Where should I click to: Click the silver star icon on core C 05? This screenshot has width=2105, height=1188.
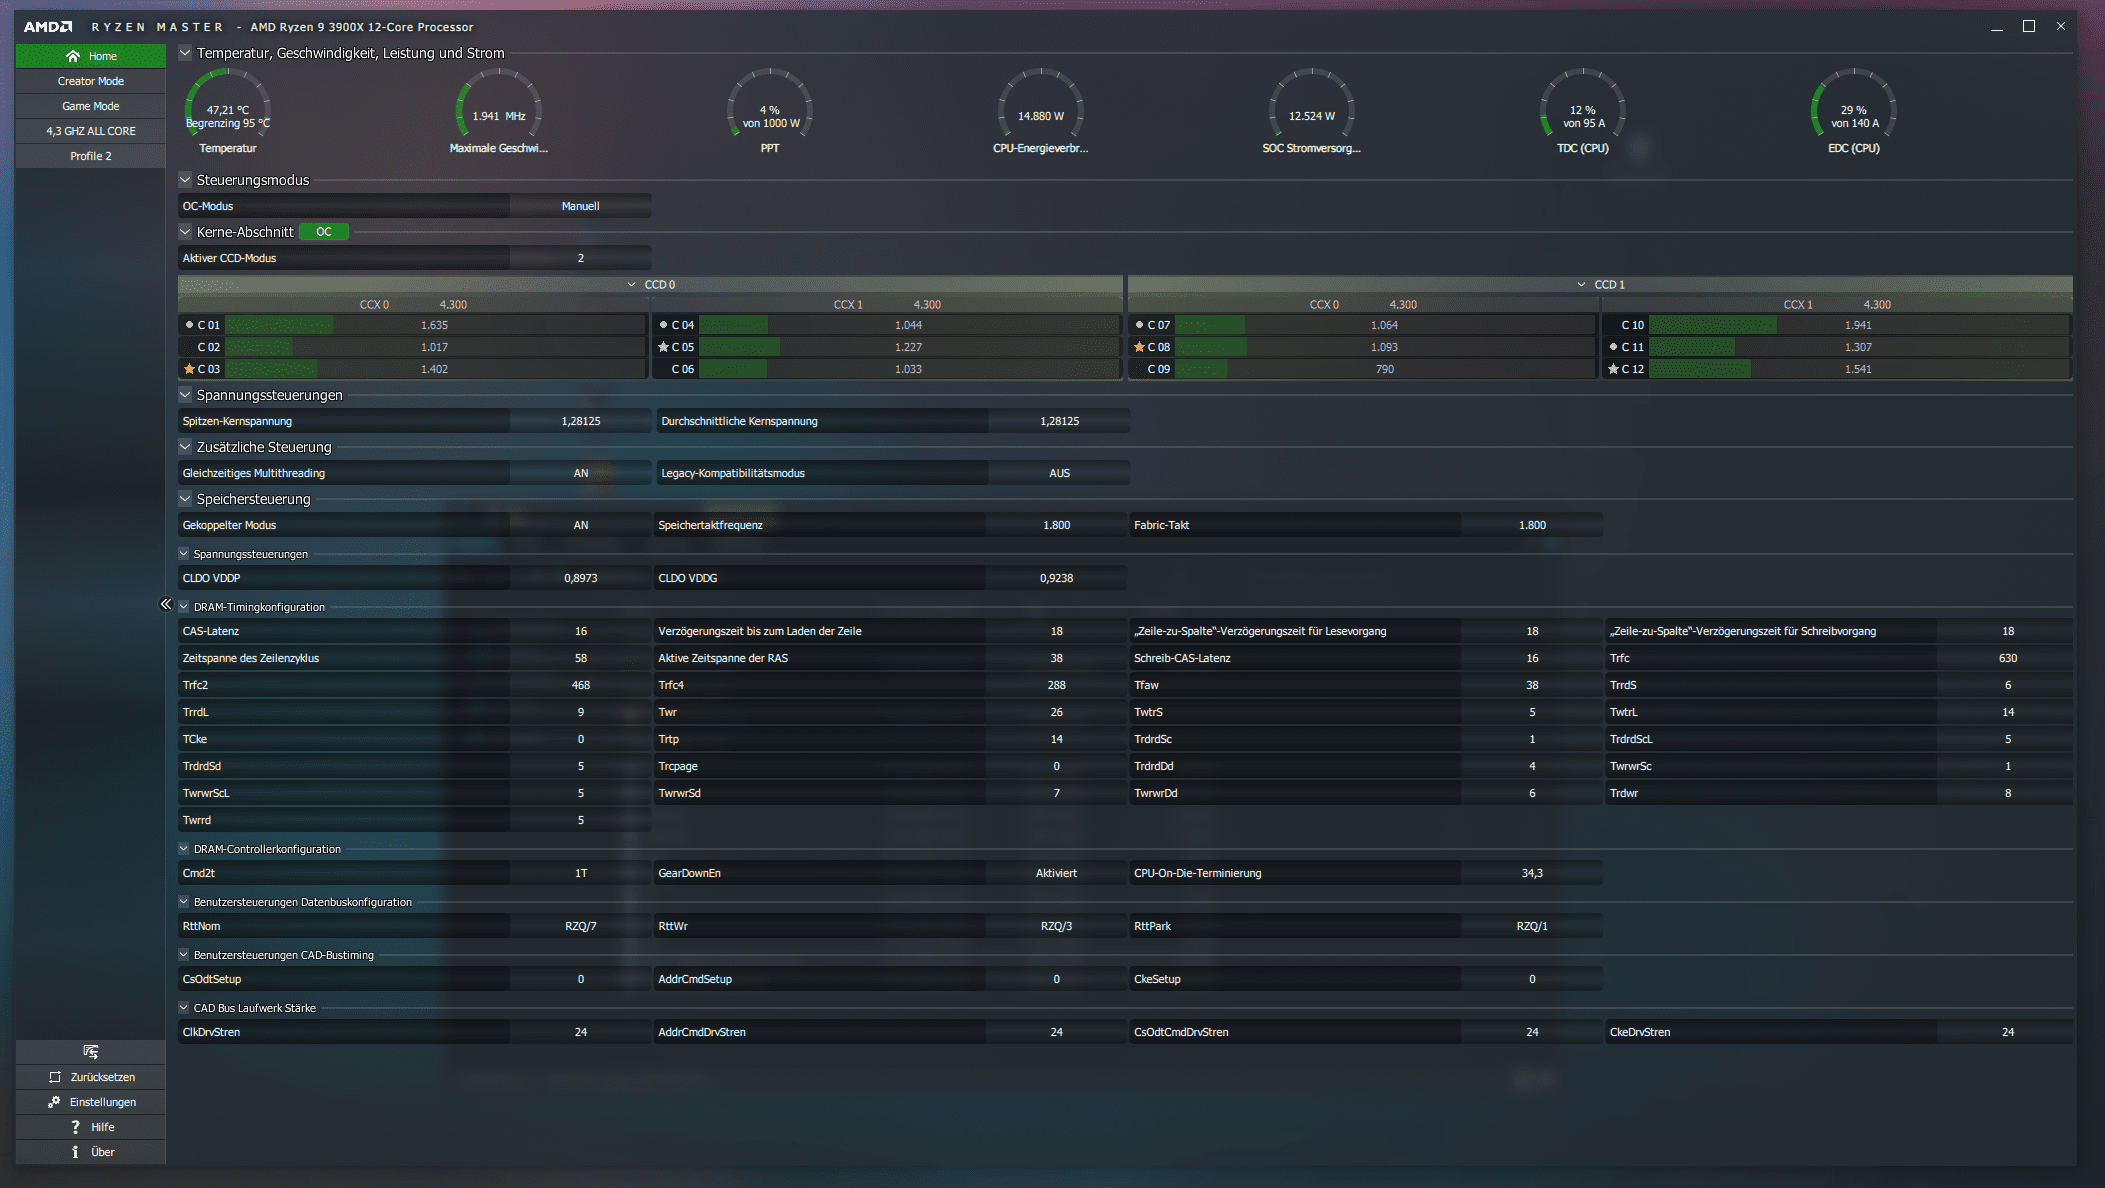663,347
